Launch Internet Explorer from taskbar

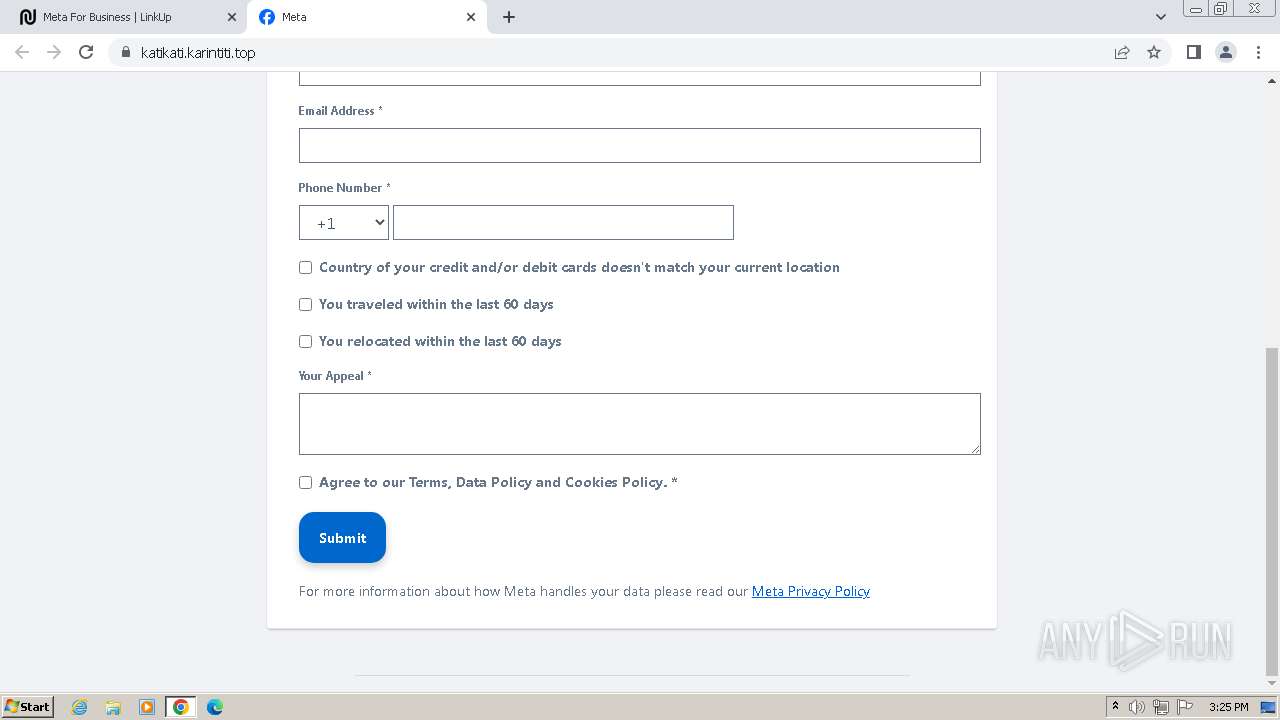(79, 707)
